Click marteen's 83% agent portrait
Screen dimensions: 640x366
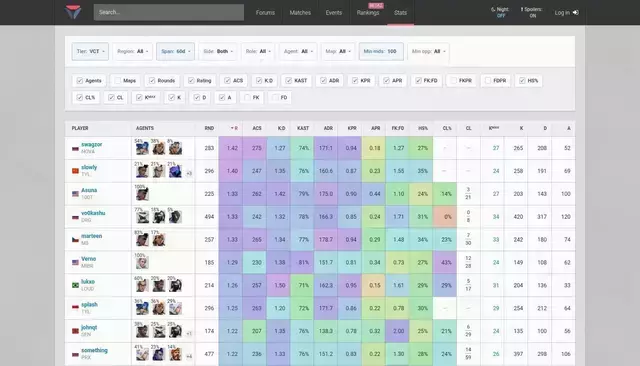(142, 240)
